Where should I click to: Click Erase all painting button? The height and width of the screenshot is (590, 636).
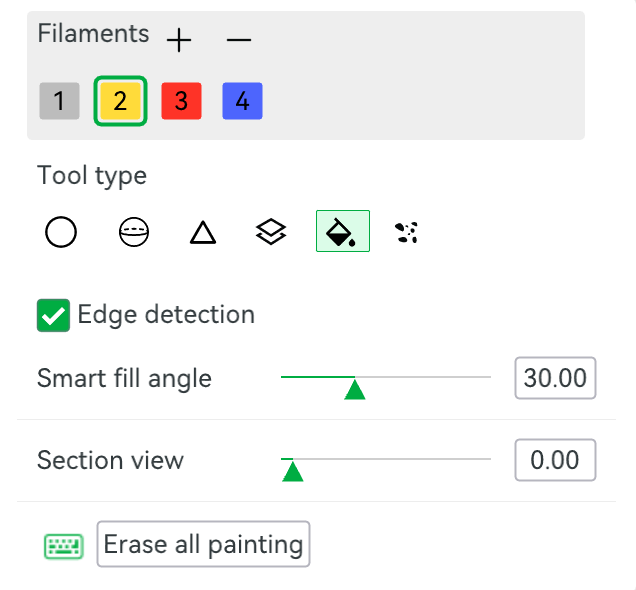[204, 544]
